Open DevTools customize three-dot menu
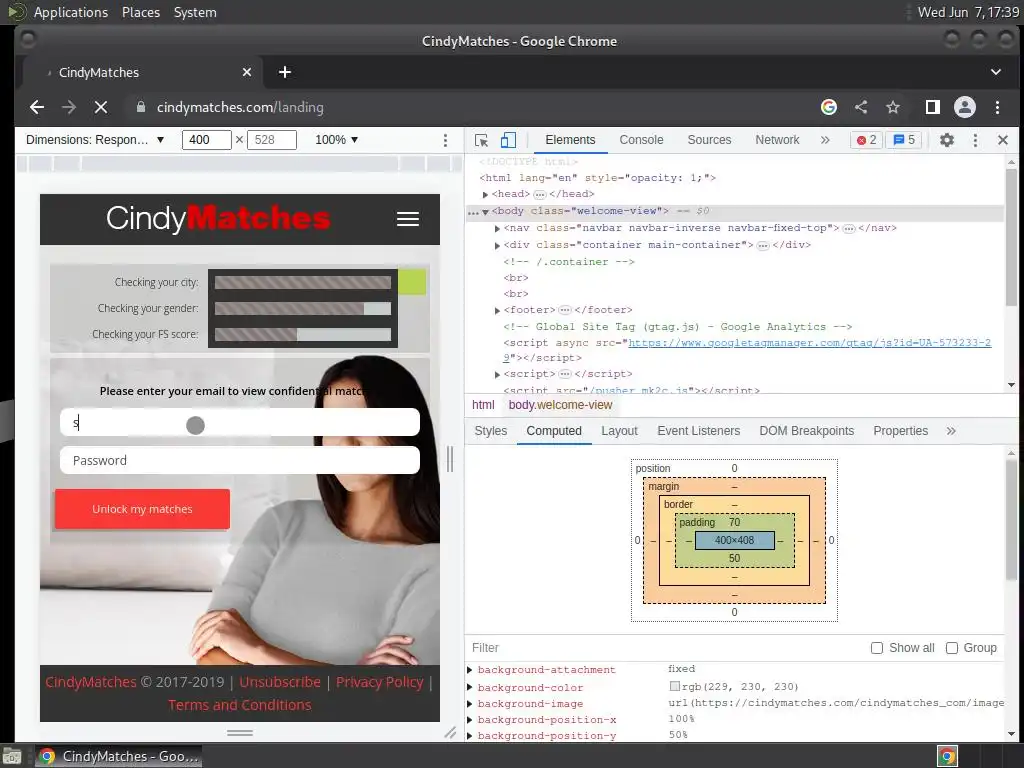This screenshot has height=768, width=1024. pos(975,140)
